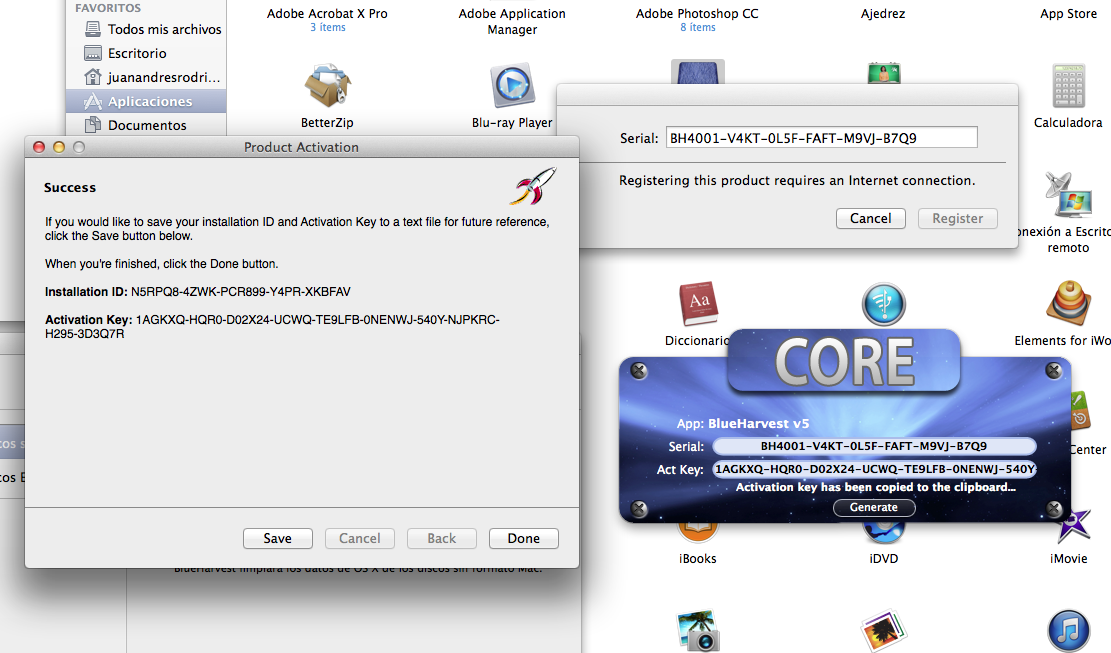Click the Escritorio sidebar icon
This screenshot has height=653, width=1111.
93,53
